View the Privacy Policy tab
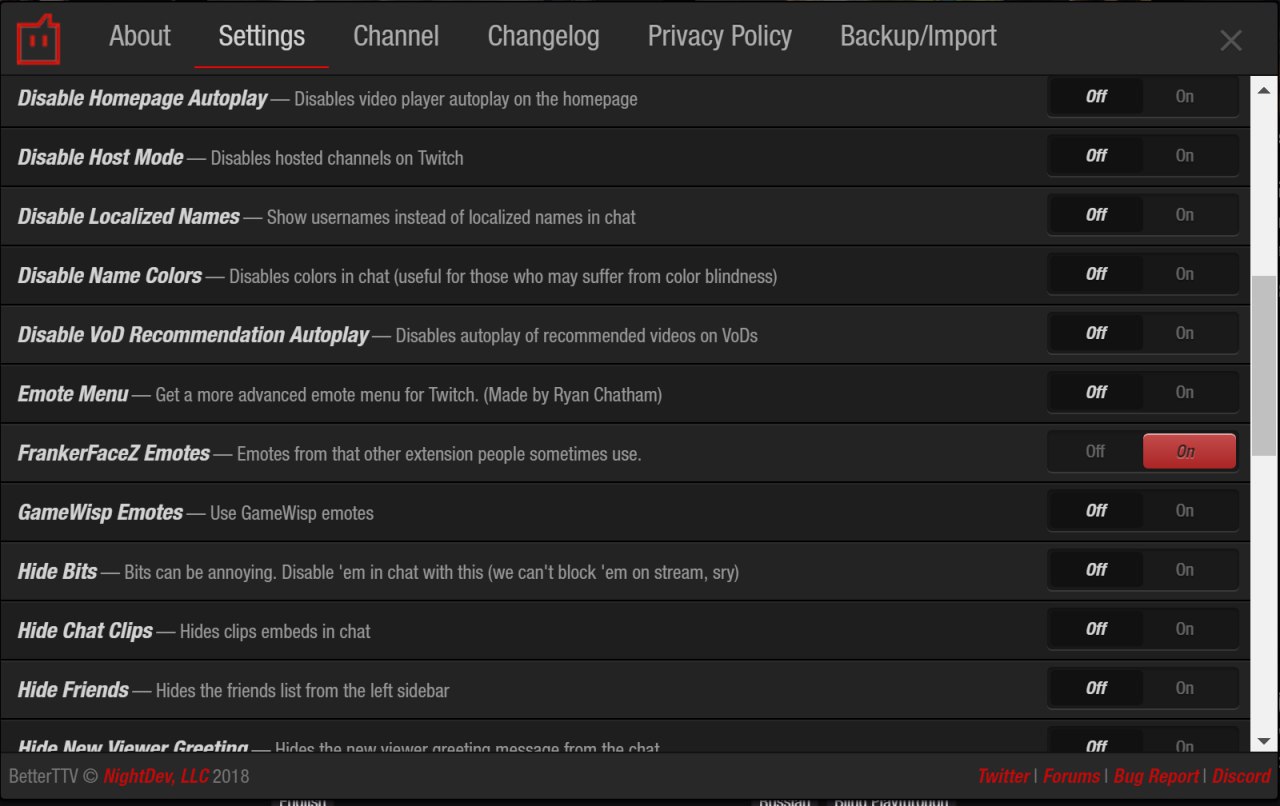 pos(720,37)
